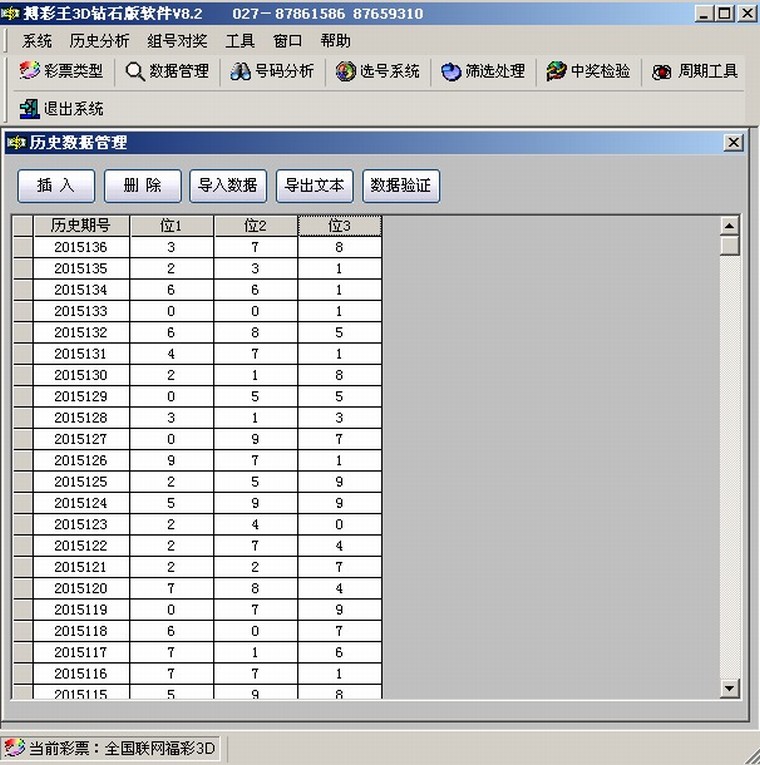The height and width of the screenshot is (765, 760).
Task: Open the 系统 menu
Action: (x=37, y=41)
